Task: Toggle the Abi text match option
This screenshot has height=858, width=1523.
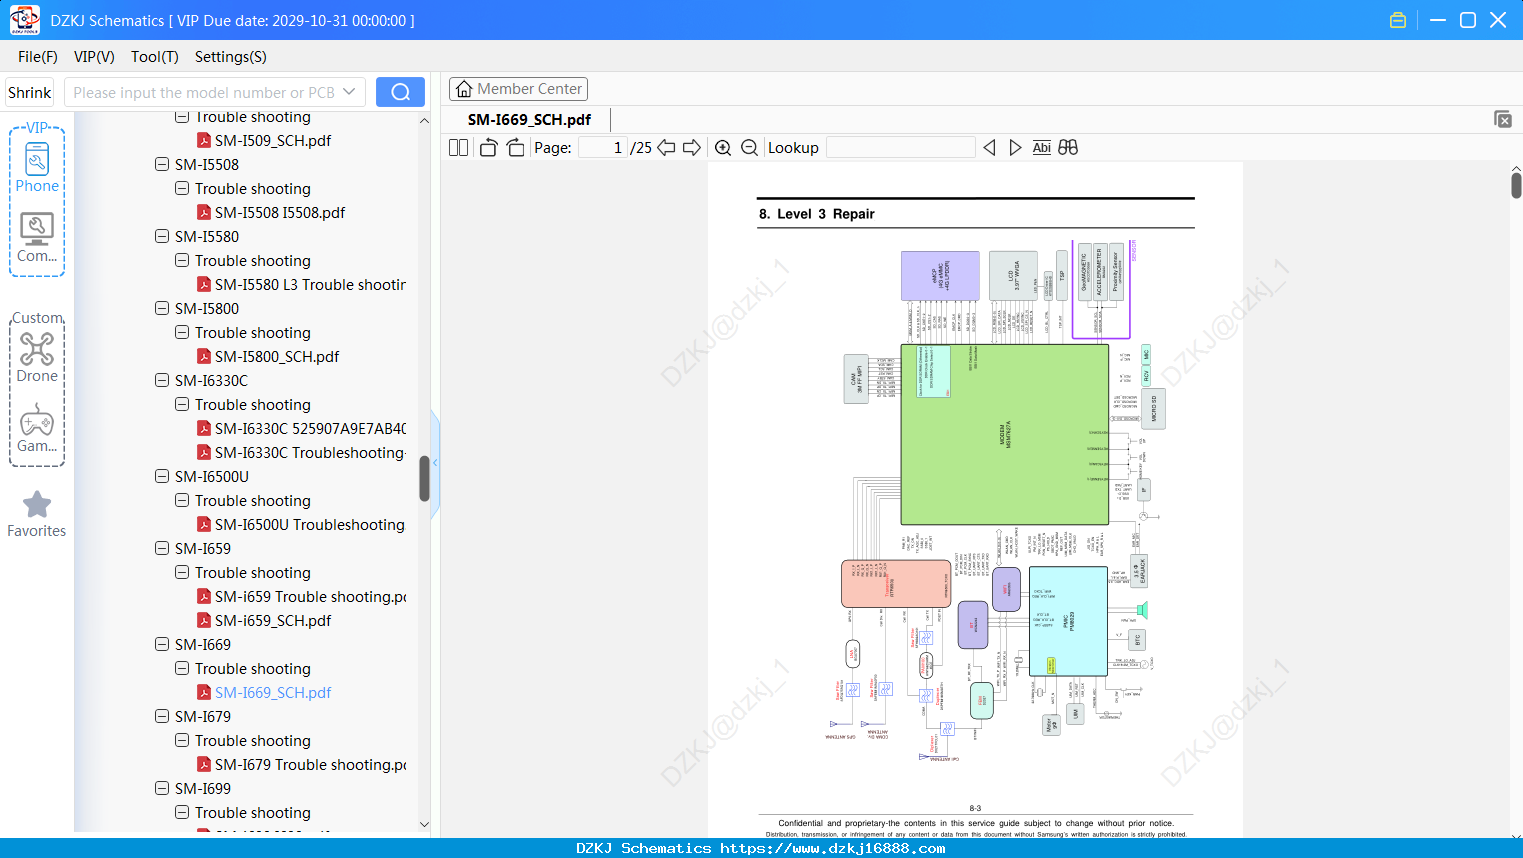Action: [x=1042, y=148]
